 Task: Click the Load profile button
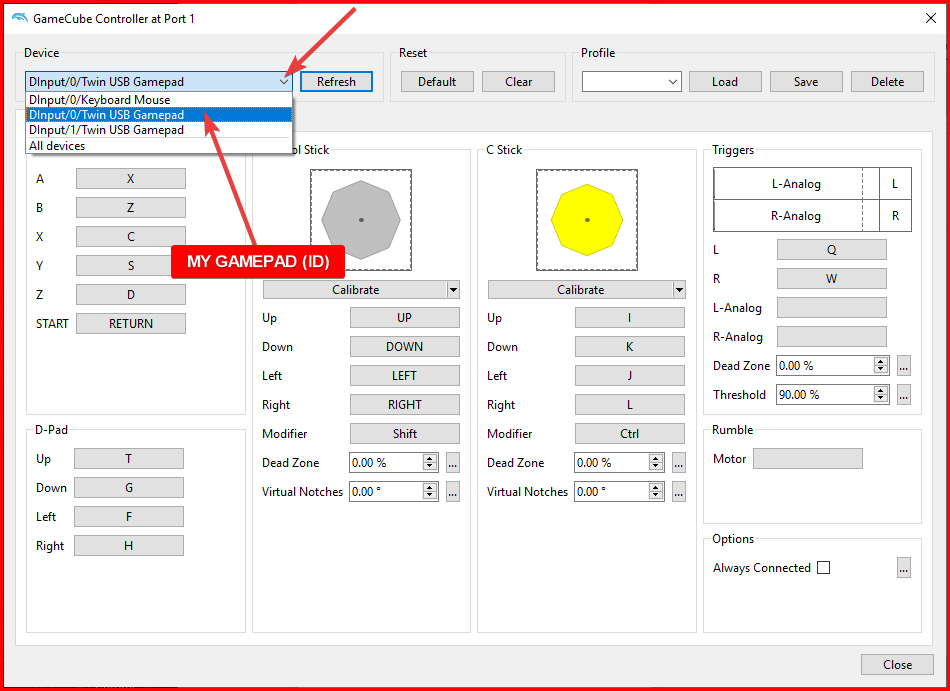(x=725, y=82)
